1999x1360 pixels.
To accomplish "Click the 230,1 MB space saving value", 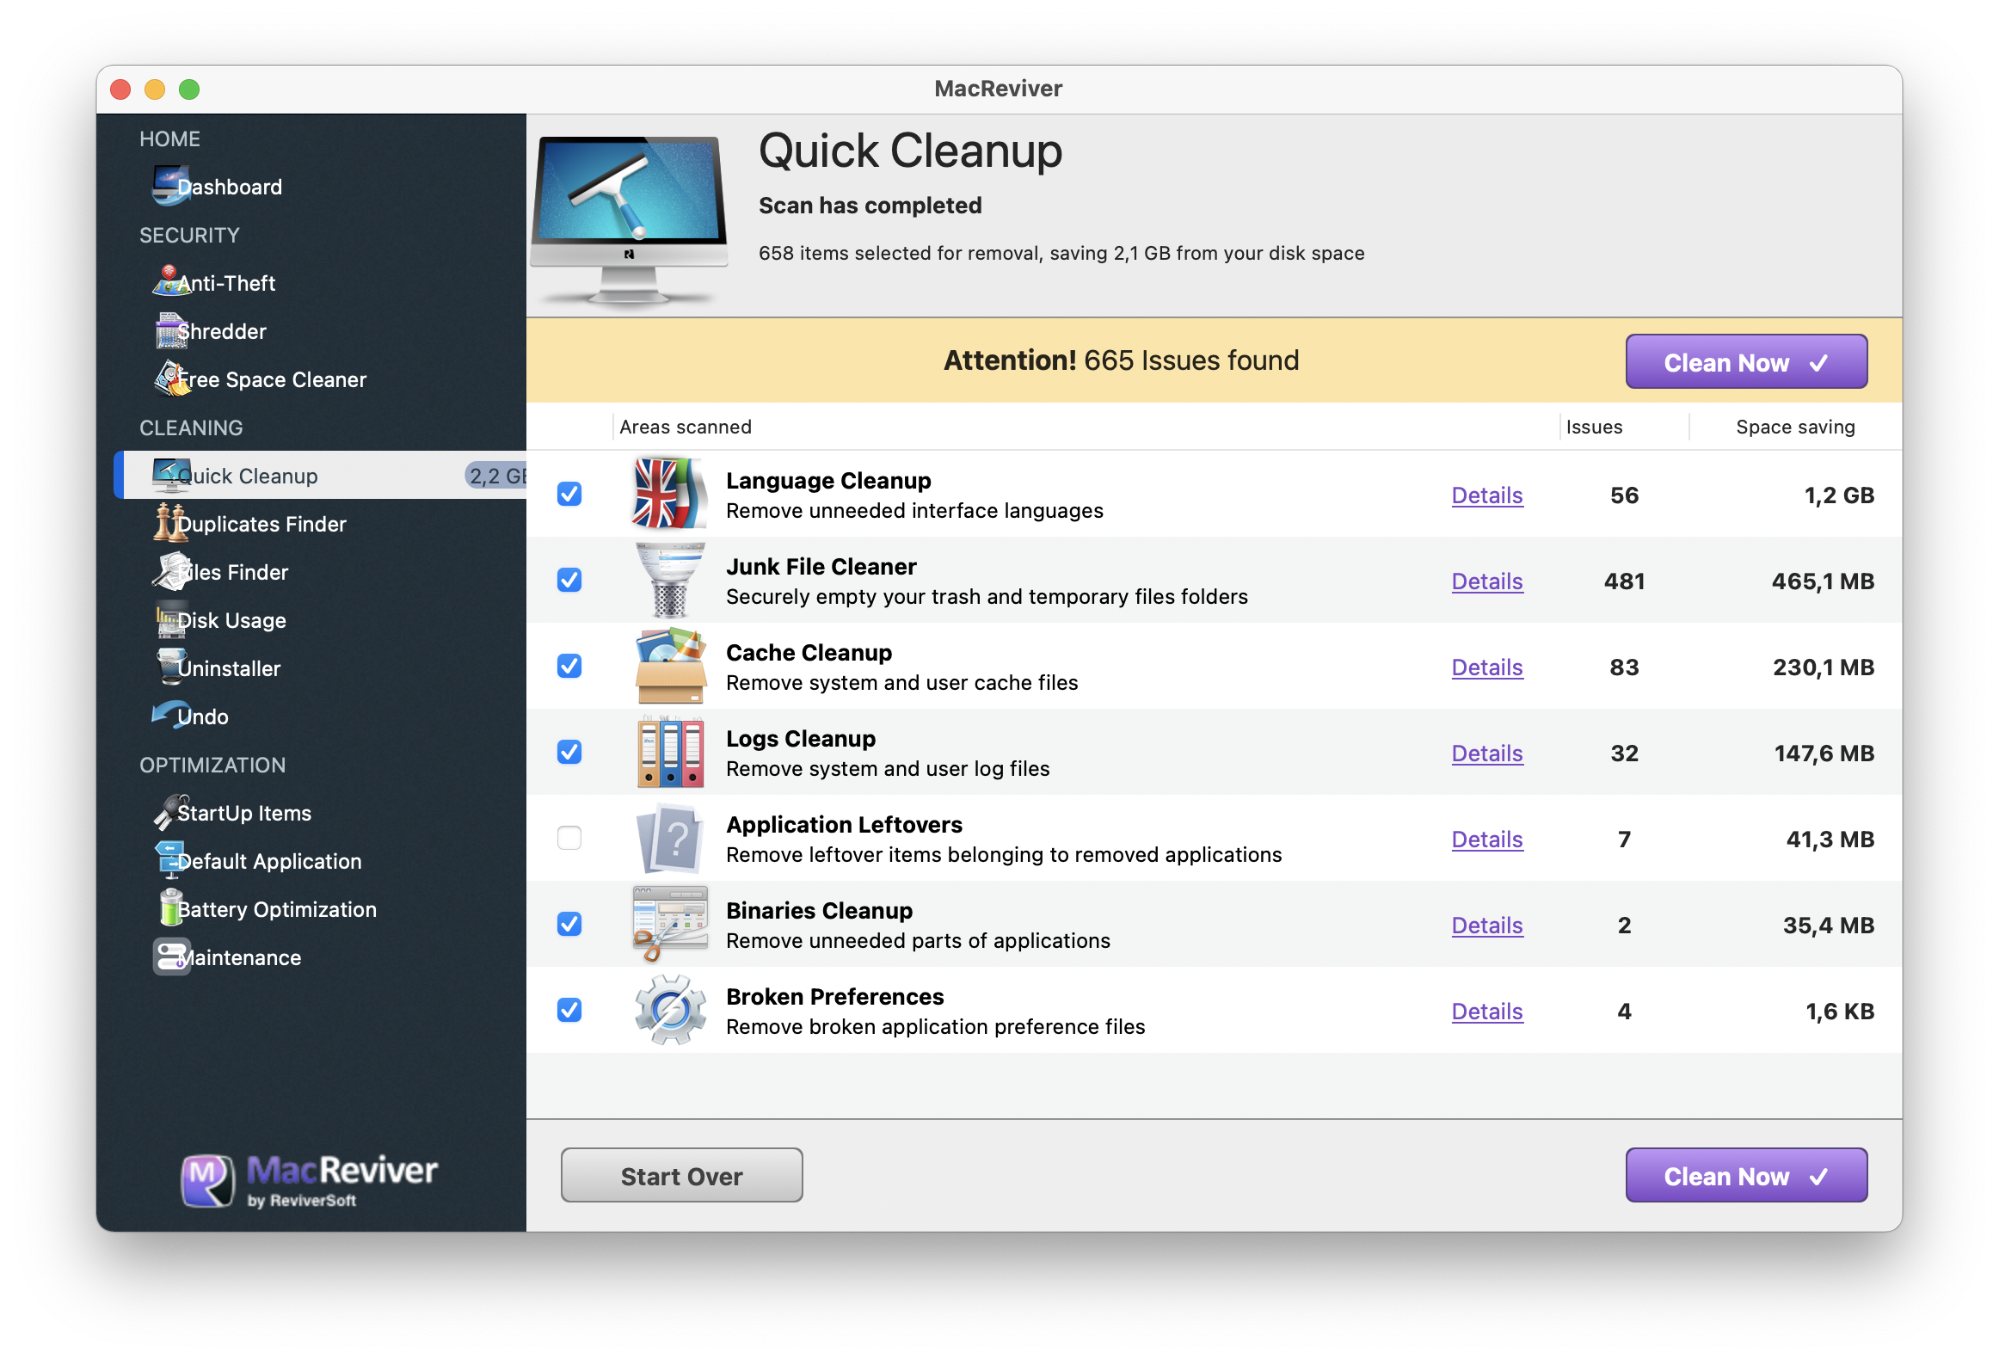I will (x=1823, y=667).
